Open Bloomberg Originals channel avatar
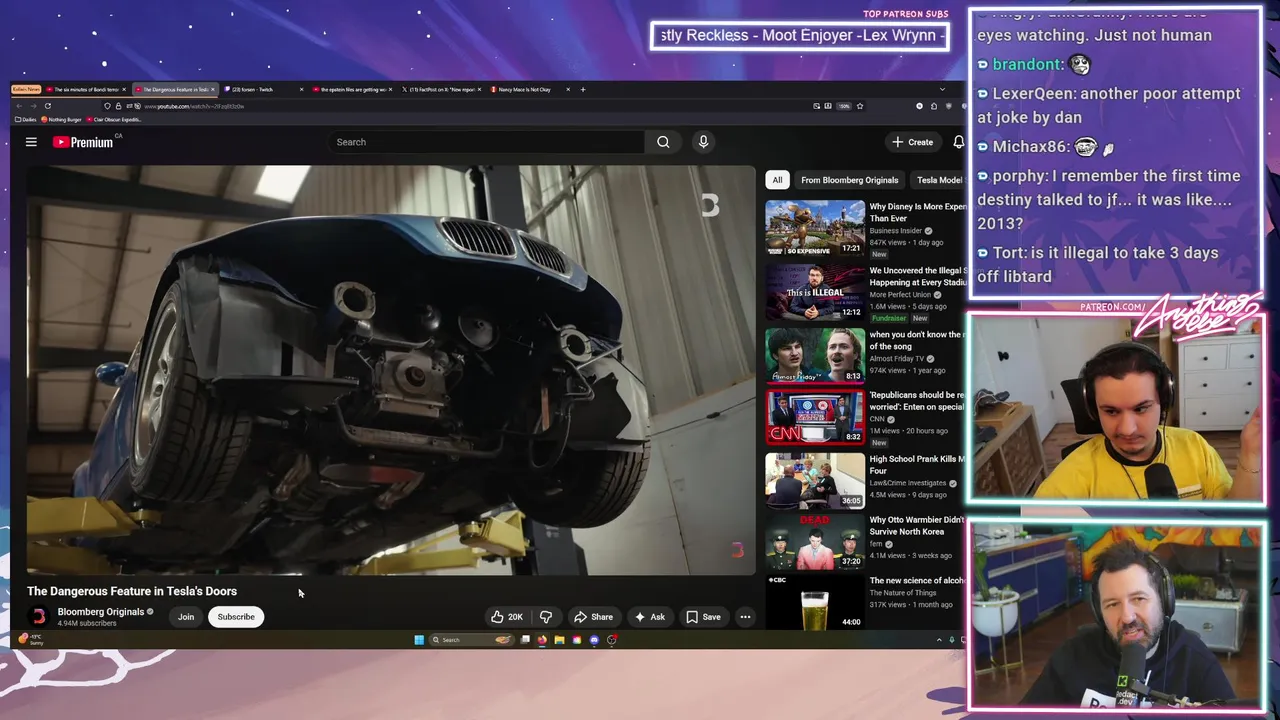Screen dimensions: 1280x720 point(38,617)
